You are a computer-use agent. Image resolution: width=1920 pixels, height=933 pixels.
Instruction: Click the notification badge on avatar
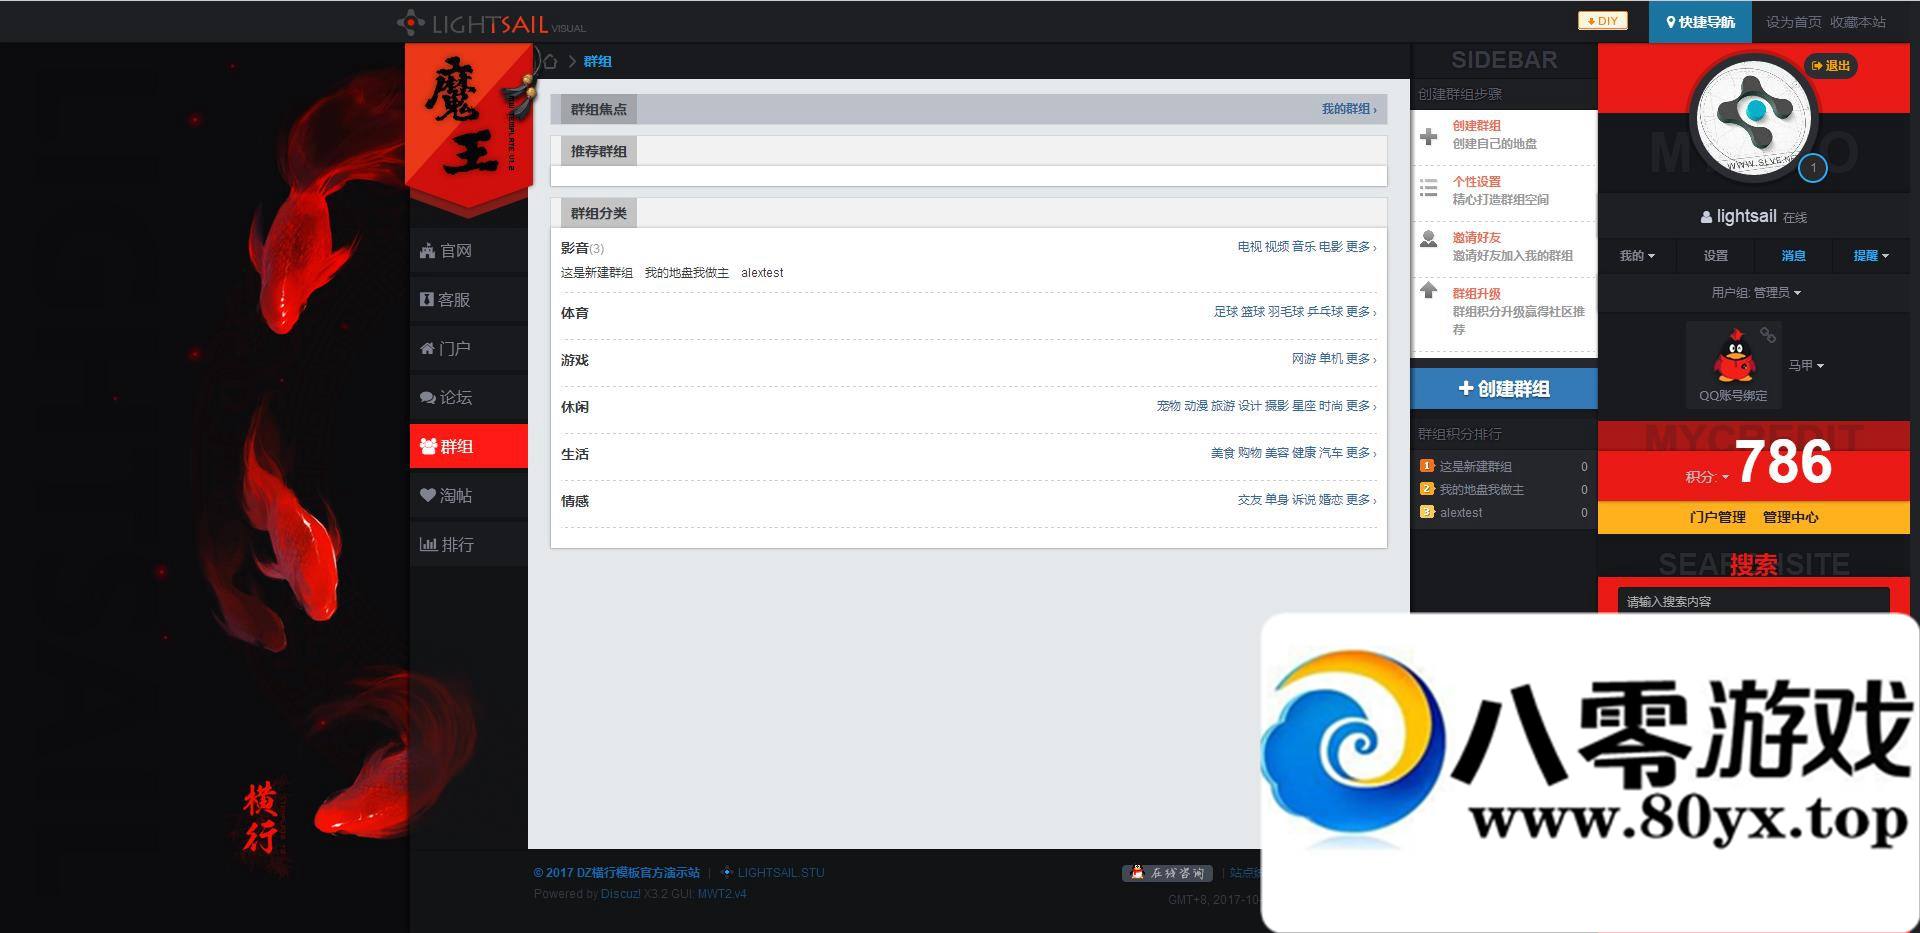(1812, 168)
